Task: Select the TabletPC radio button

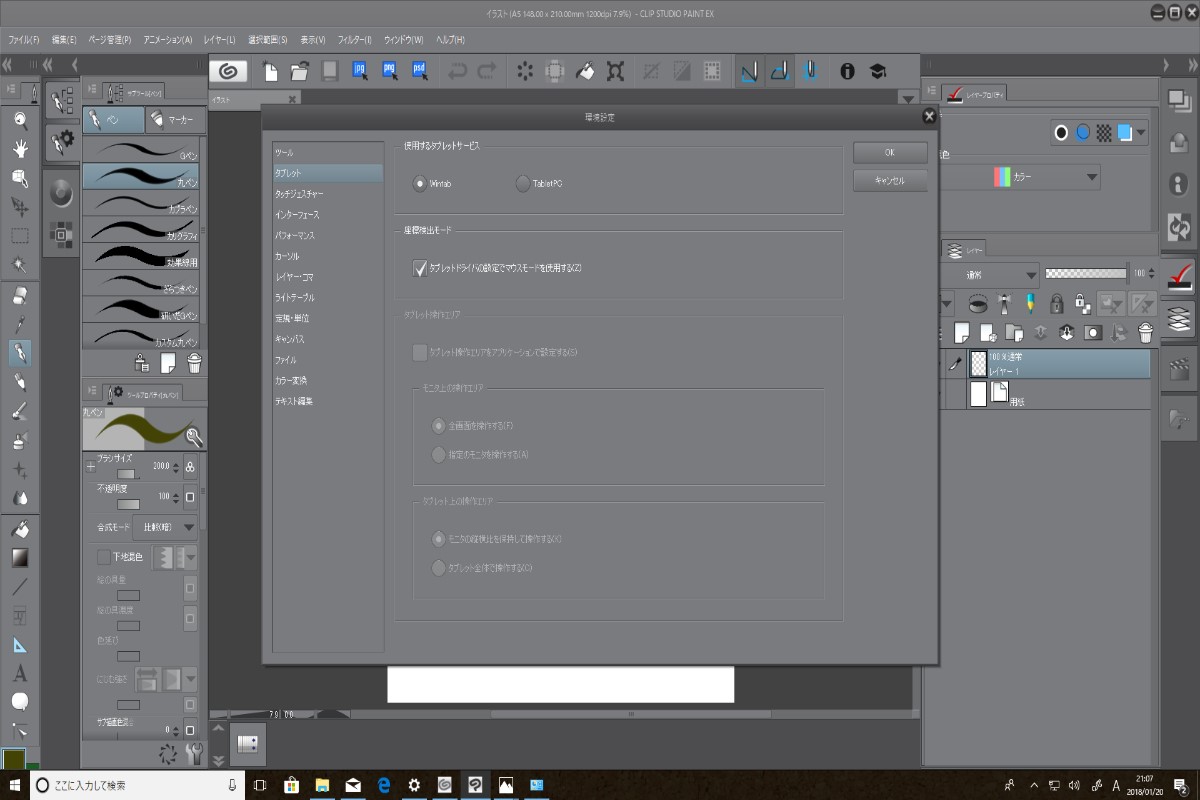Action: 523,184
